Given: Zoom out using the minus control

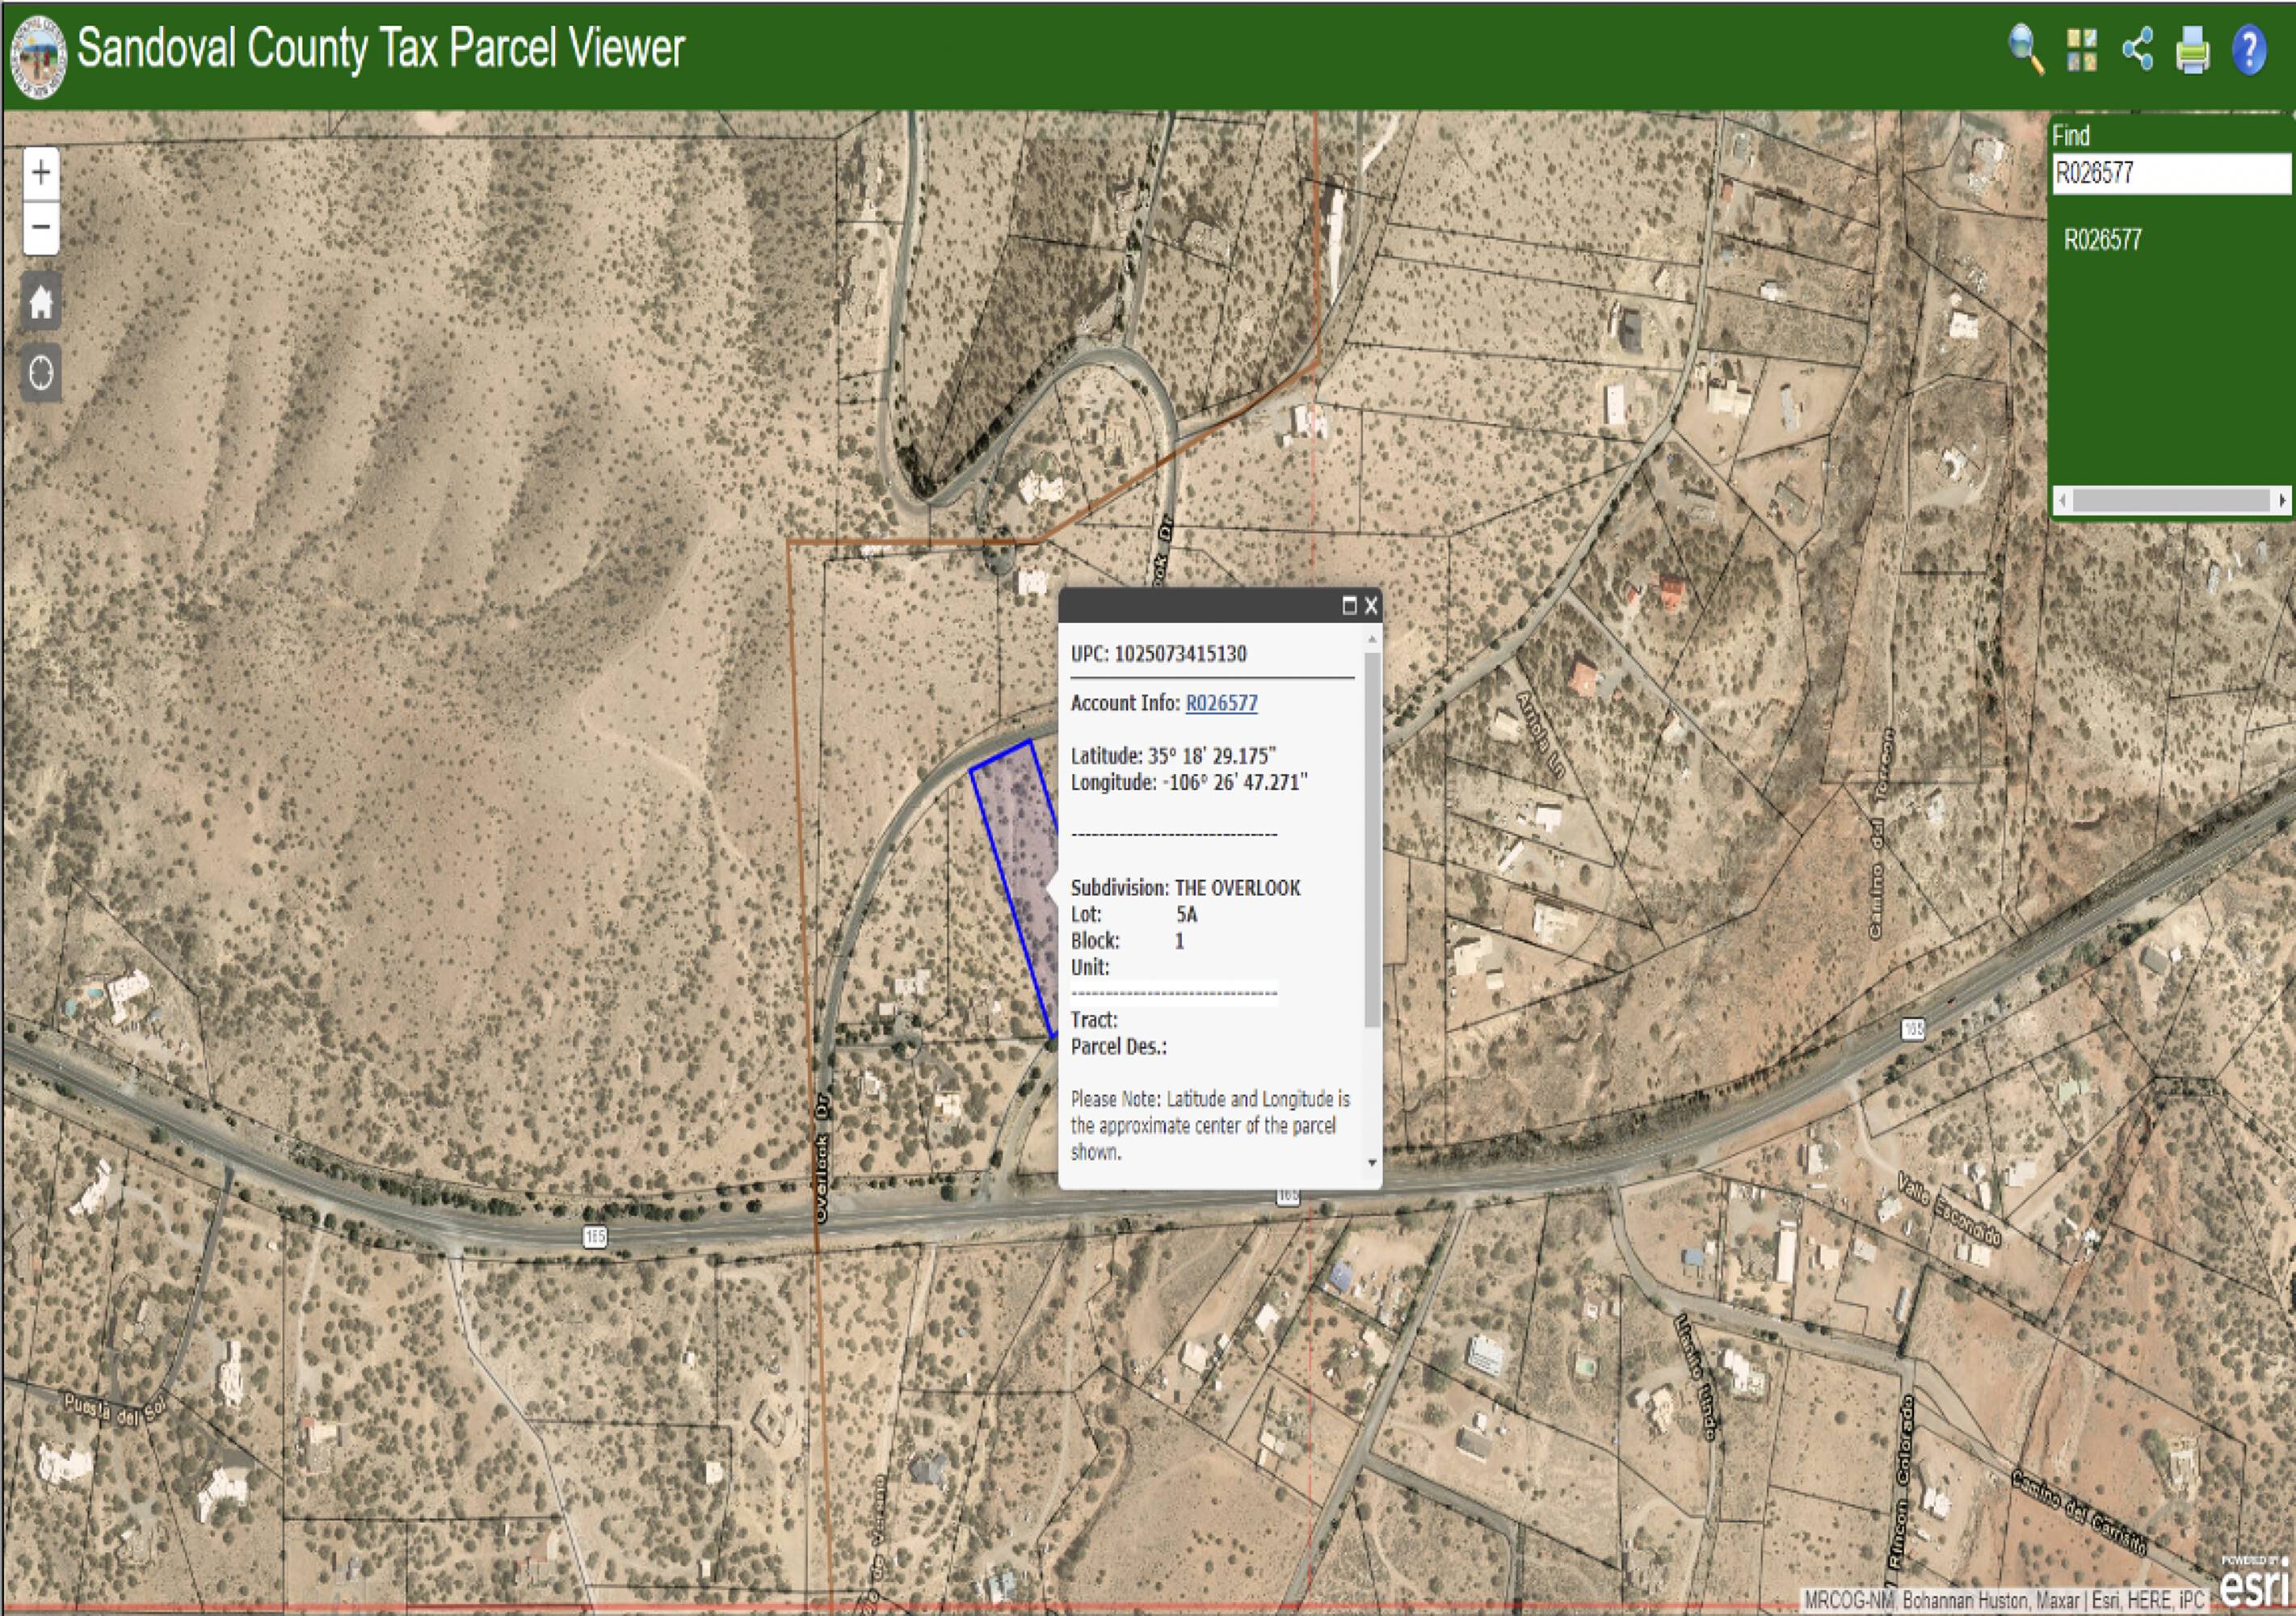Looking at the screenshot, I should (41, 228).
